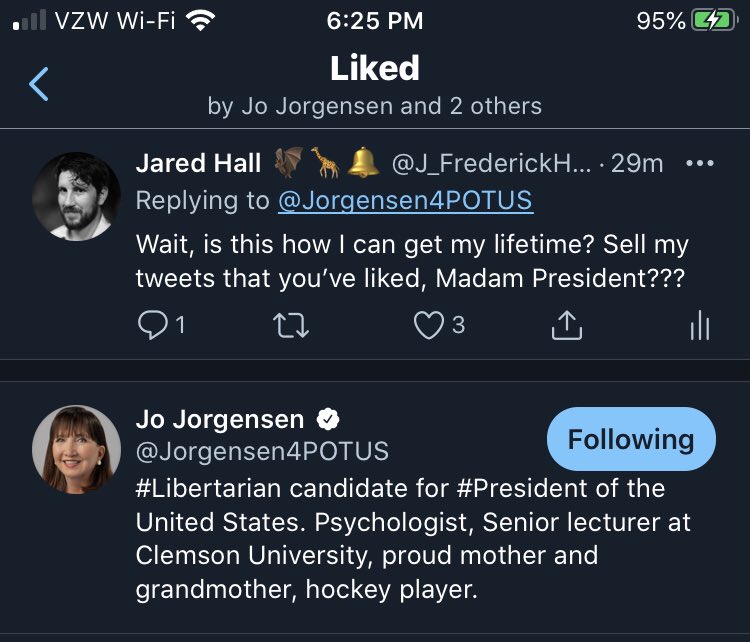Open @Jorgensen4POTUS reply mention link
Image resolution: width=750 pixels, height=642 pixels.
click(x=405, y=201)
